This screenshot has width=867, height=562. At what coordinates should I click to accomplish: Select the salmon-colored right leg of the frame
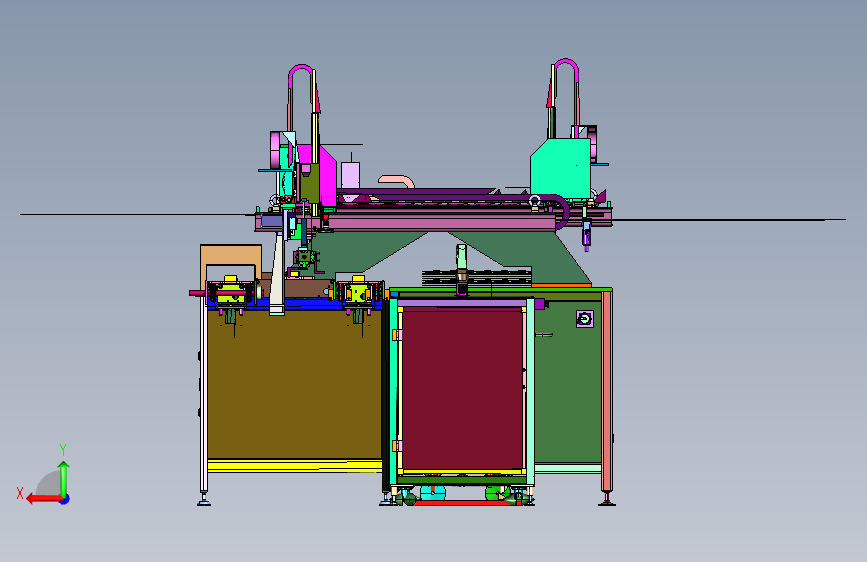tap(607, 391)
